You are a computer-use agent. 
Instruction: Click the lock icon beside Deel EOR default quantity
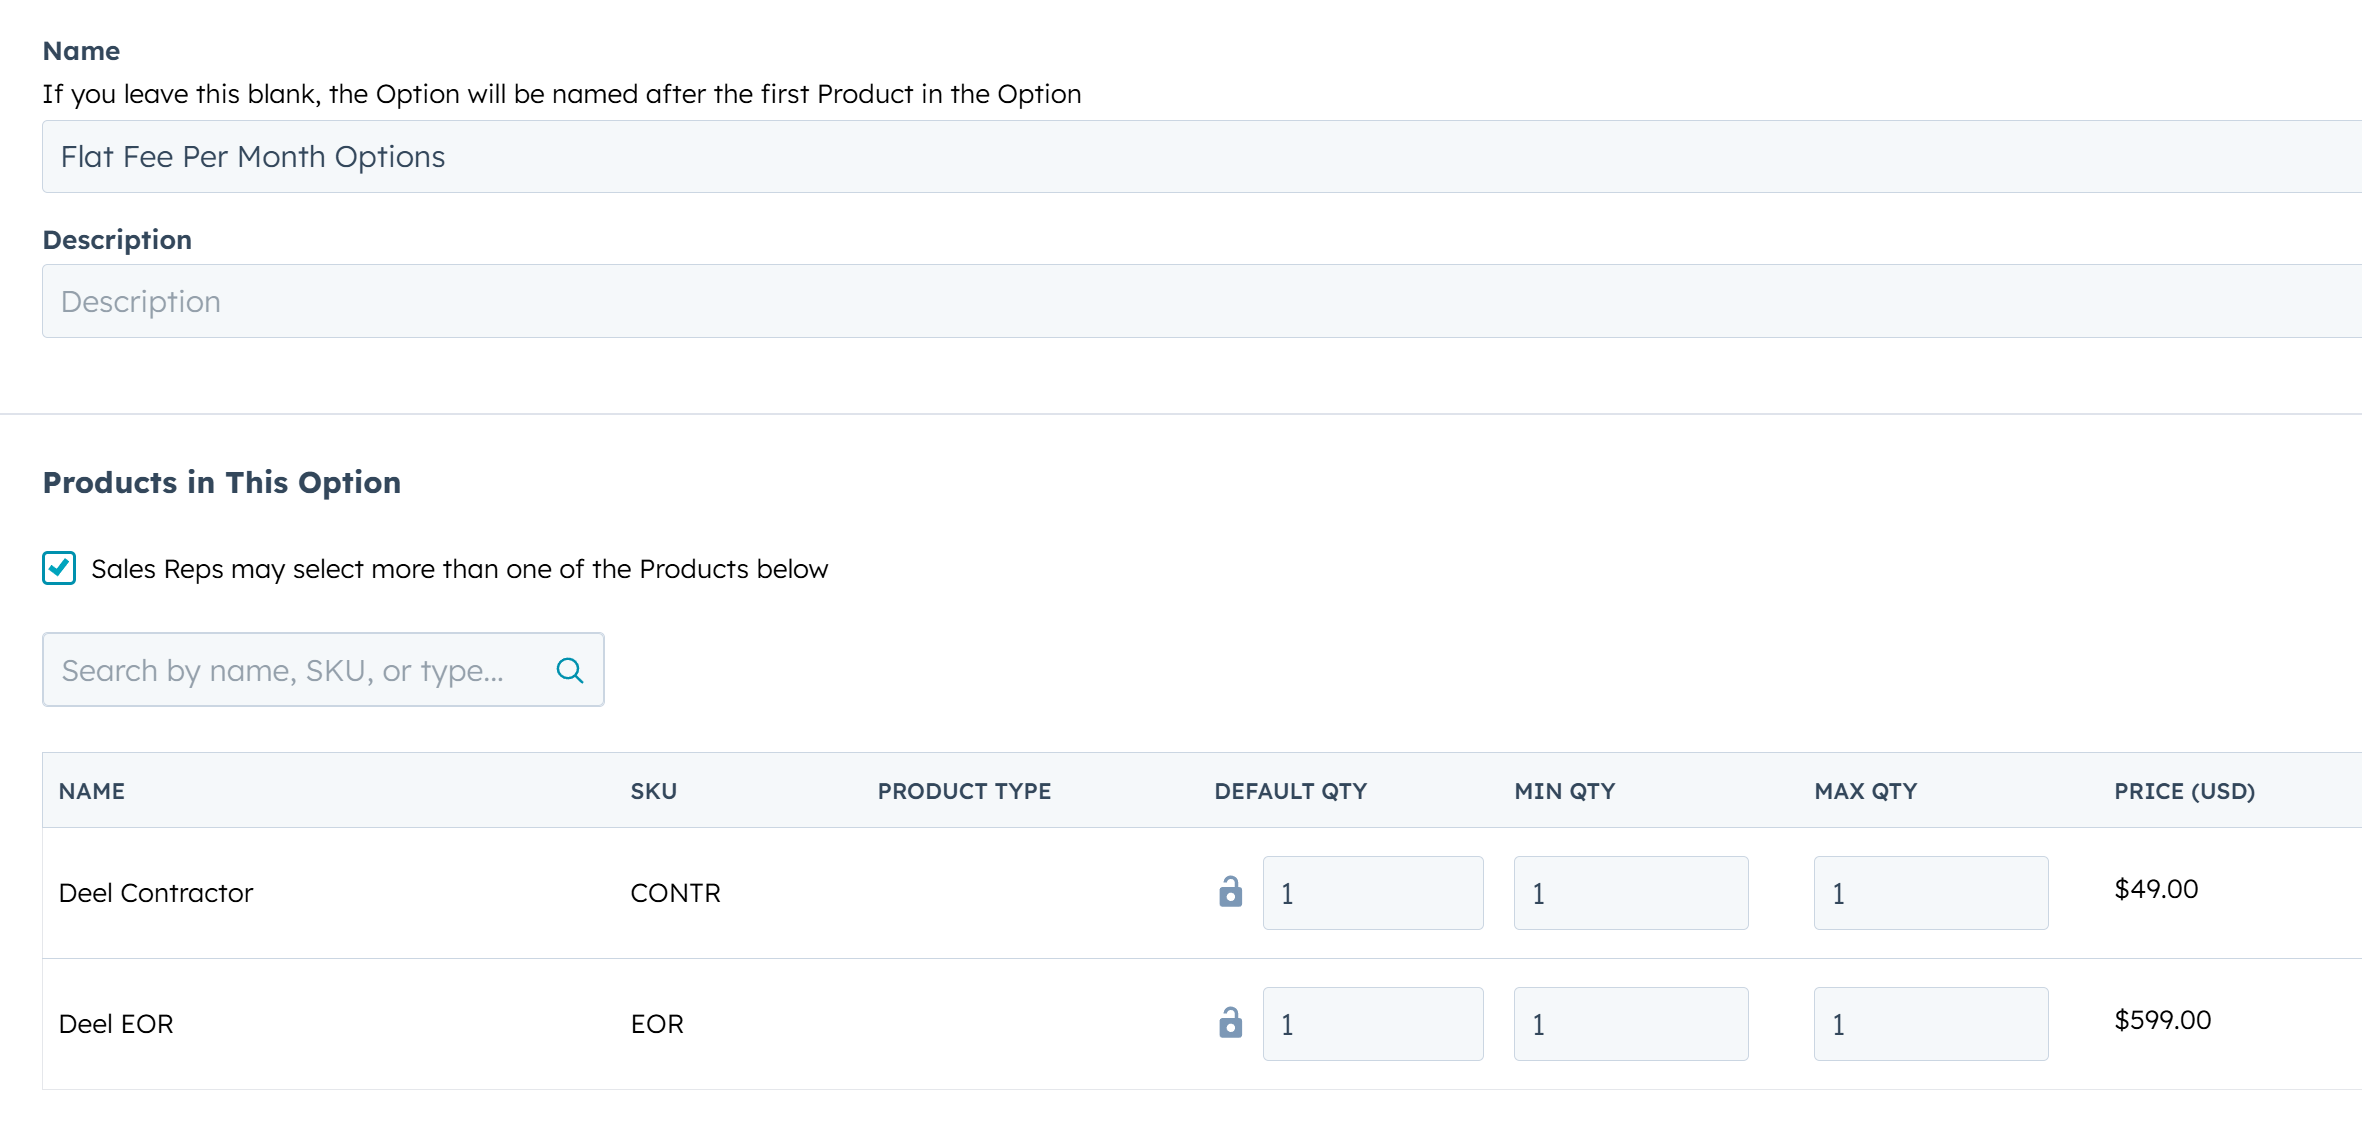tap(1229, 1023)
